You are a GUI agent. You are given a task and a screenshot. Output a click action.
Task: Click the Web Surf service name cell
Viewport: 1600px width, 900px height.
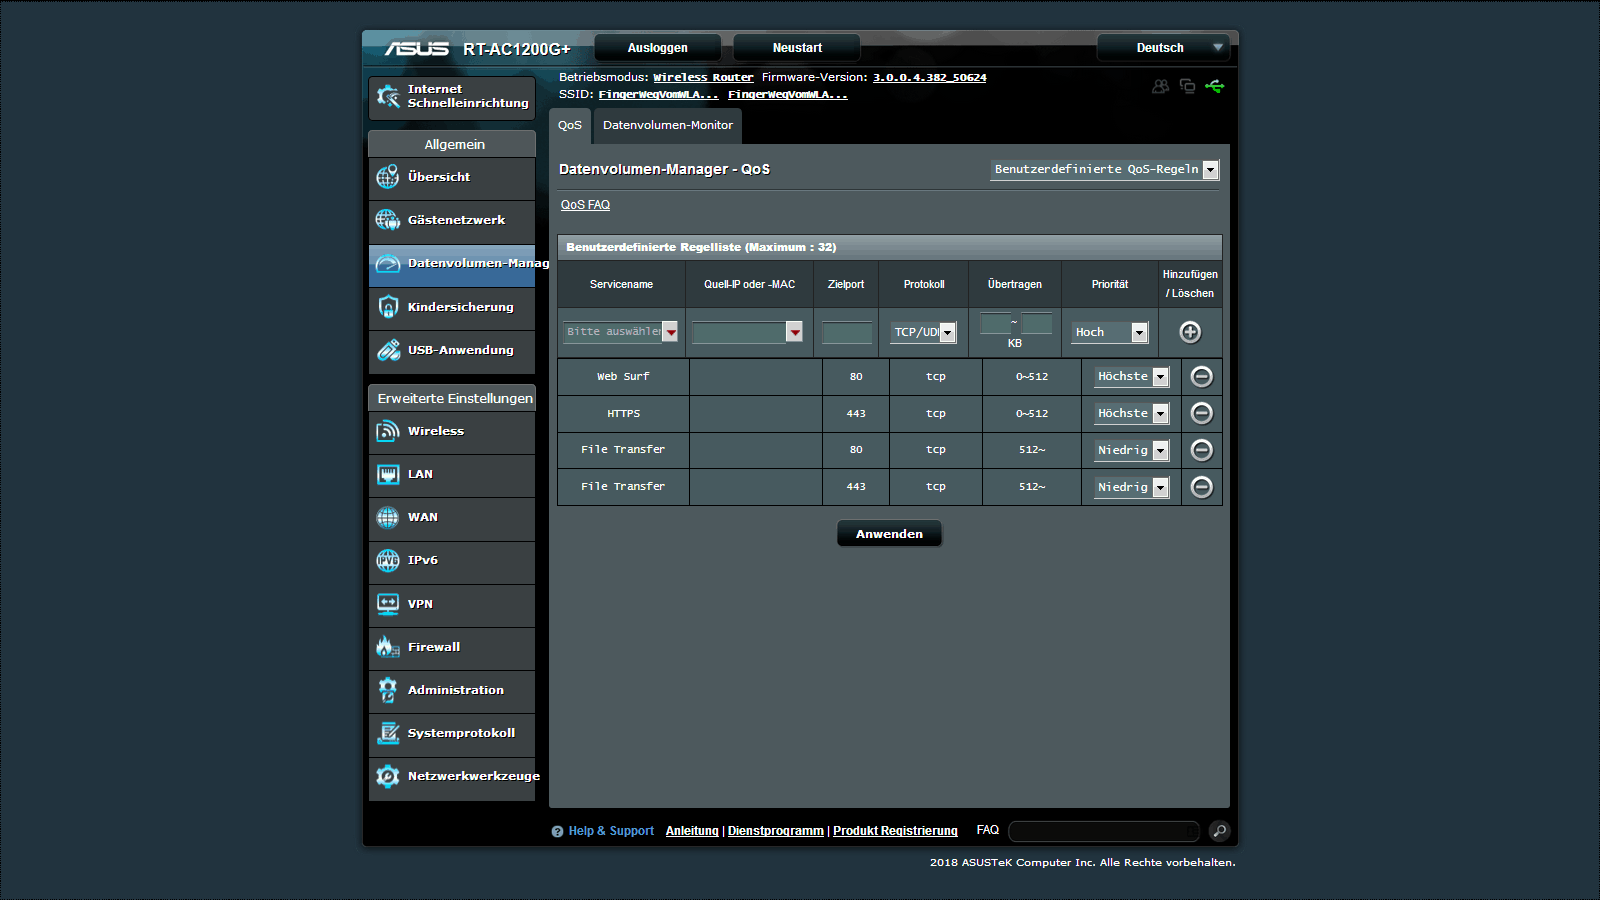click(623, 377)
